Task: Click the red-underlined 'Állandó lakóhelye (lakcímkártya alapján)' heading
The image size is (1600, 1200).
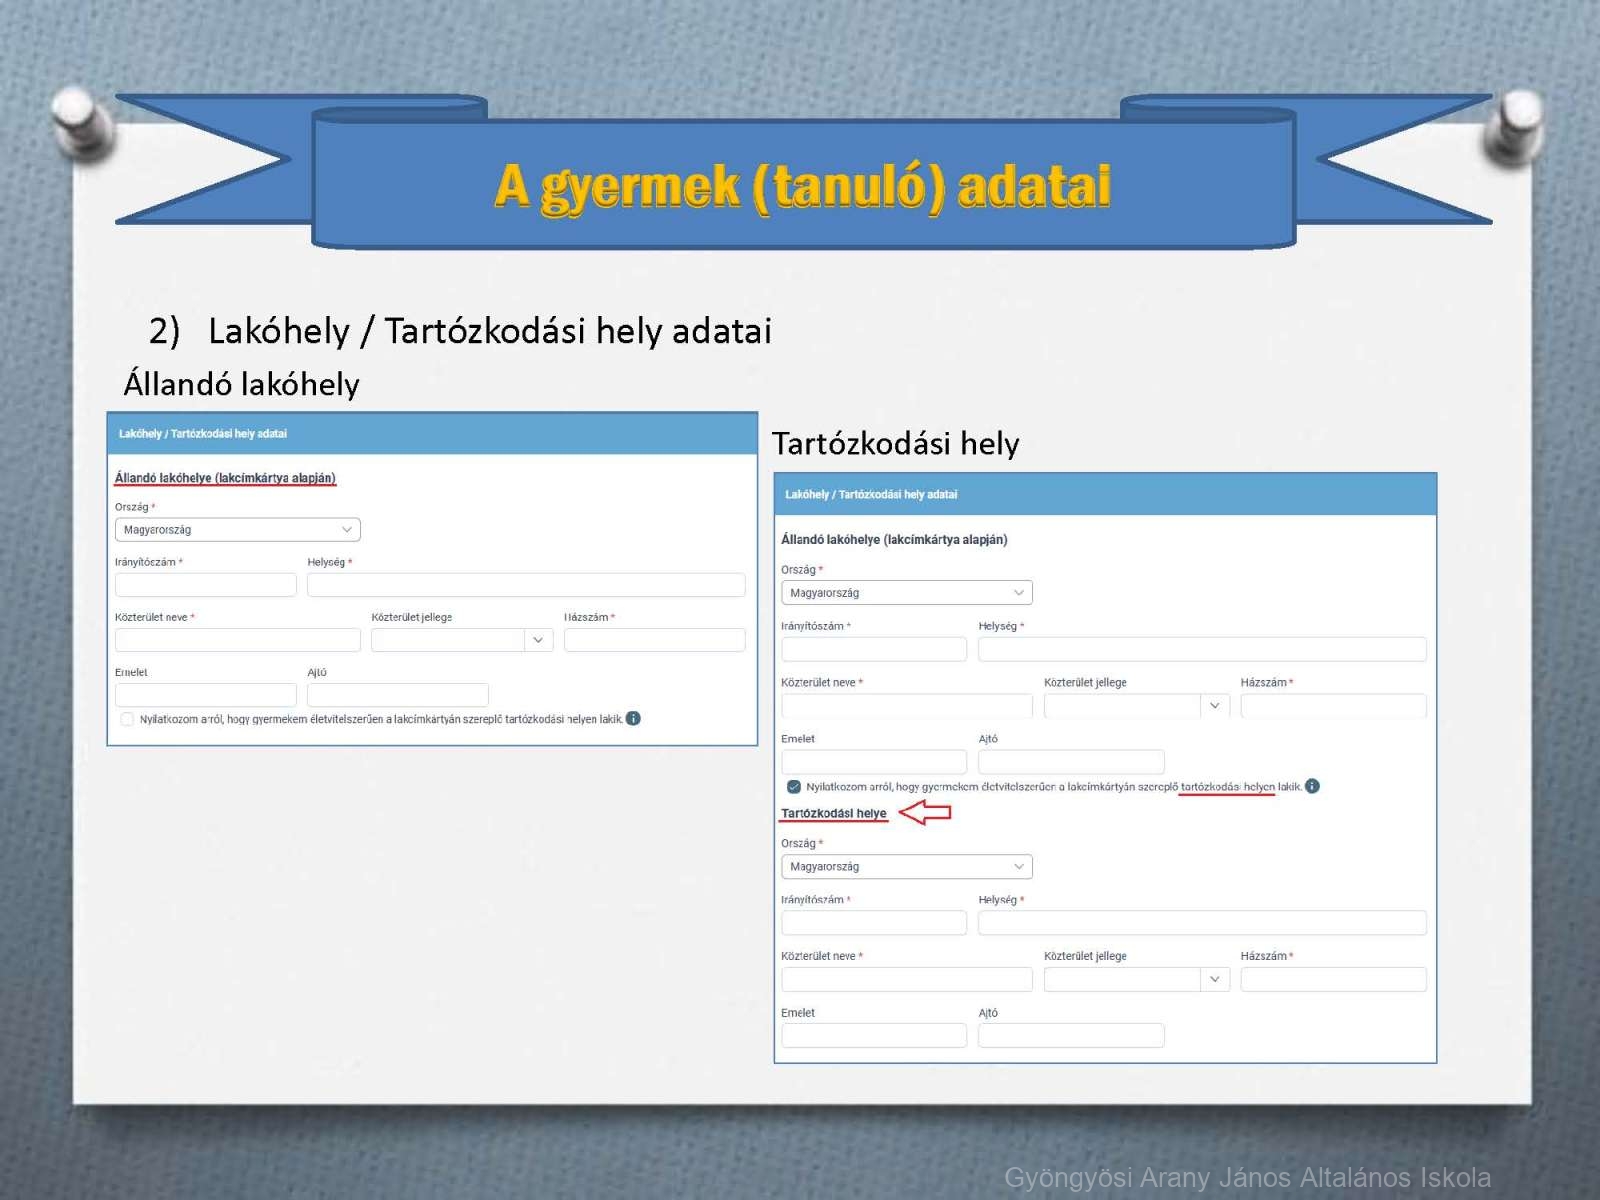Action: pos(225,478)
